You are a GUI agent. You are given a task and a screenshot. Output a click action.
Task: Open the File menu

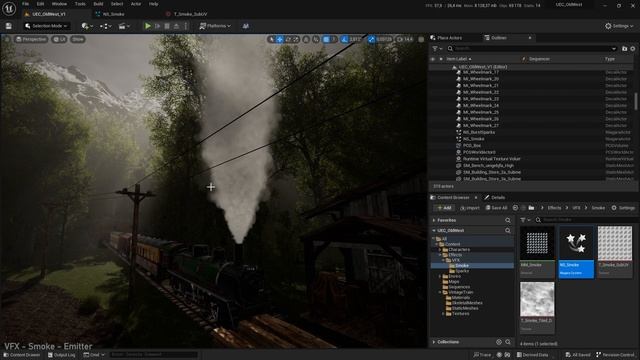[x=25, y=4]
